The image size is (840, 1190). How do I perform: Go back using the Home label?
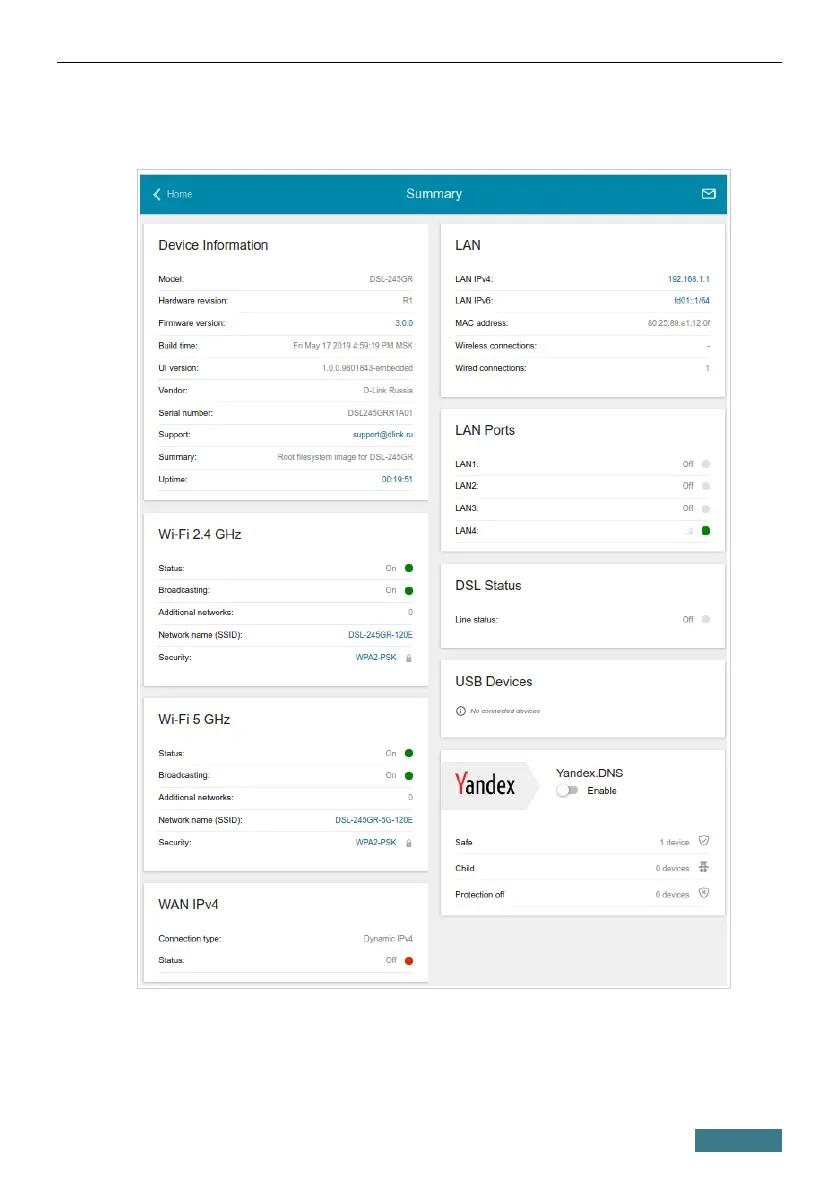[x=179, y=194]
